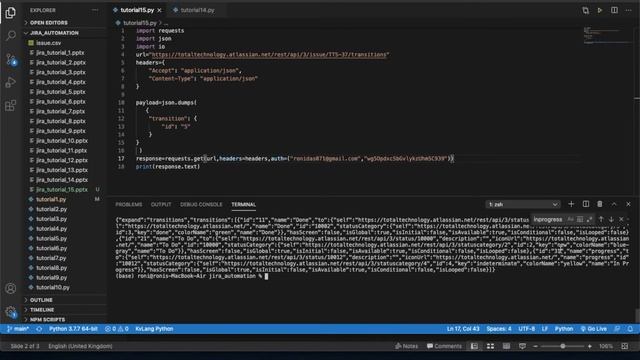Open errors and warnings count
The height and width of the screenshot is (360, 640).
click(117, 329)
